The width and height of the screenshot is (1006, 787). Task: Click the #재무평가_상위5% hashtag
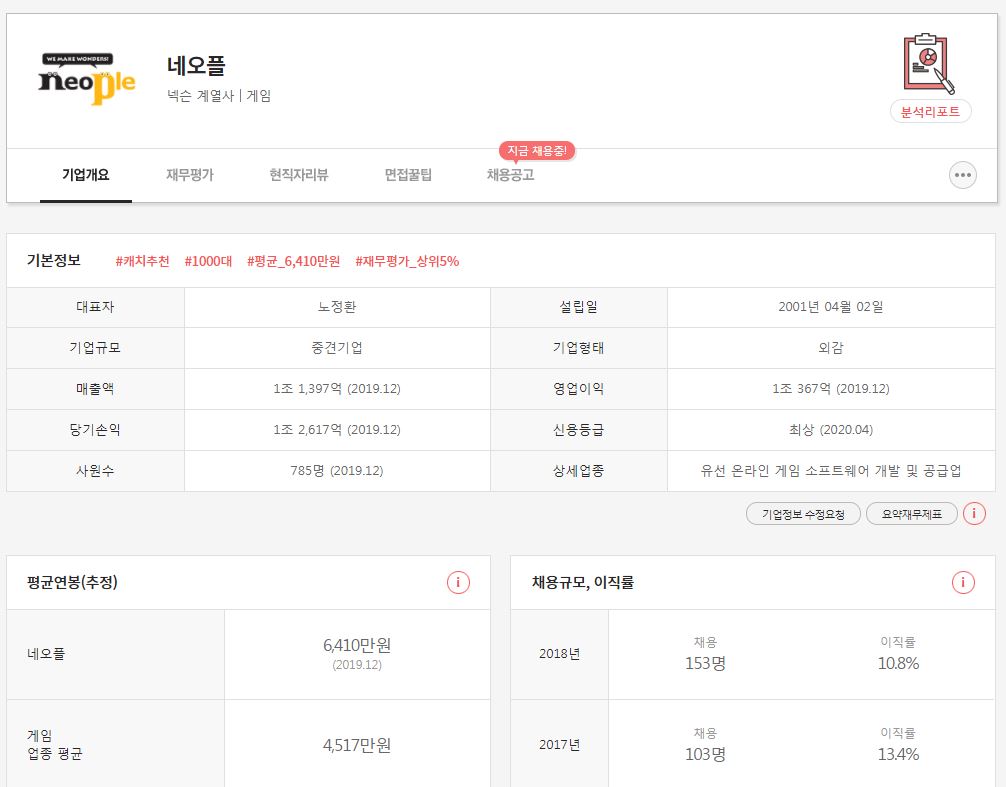click(407, 261)
